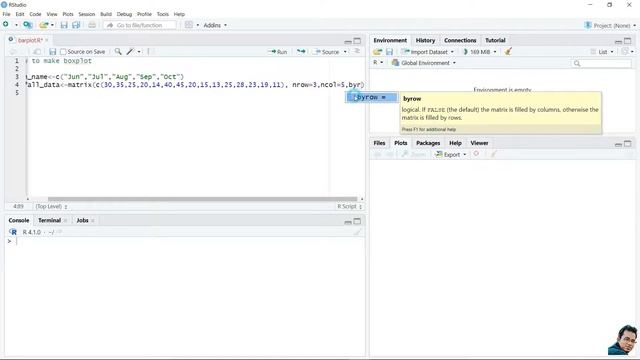Click Show in new window icon
Image resolution: width=640 pixels, height=360 pixels.
click(37, 52)
